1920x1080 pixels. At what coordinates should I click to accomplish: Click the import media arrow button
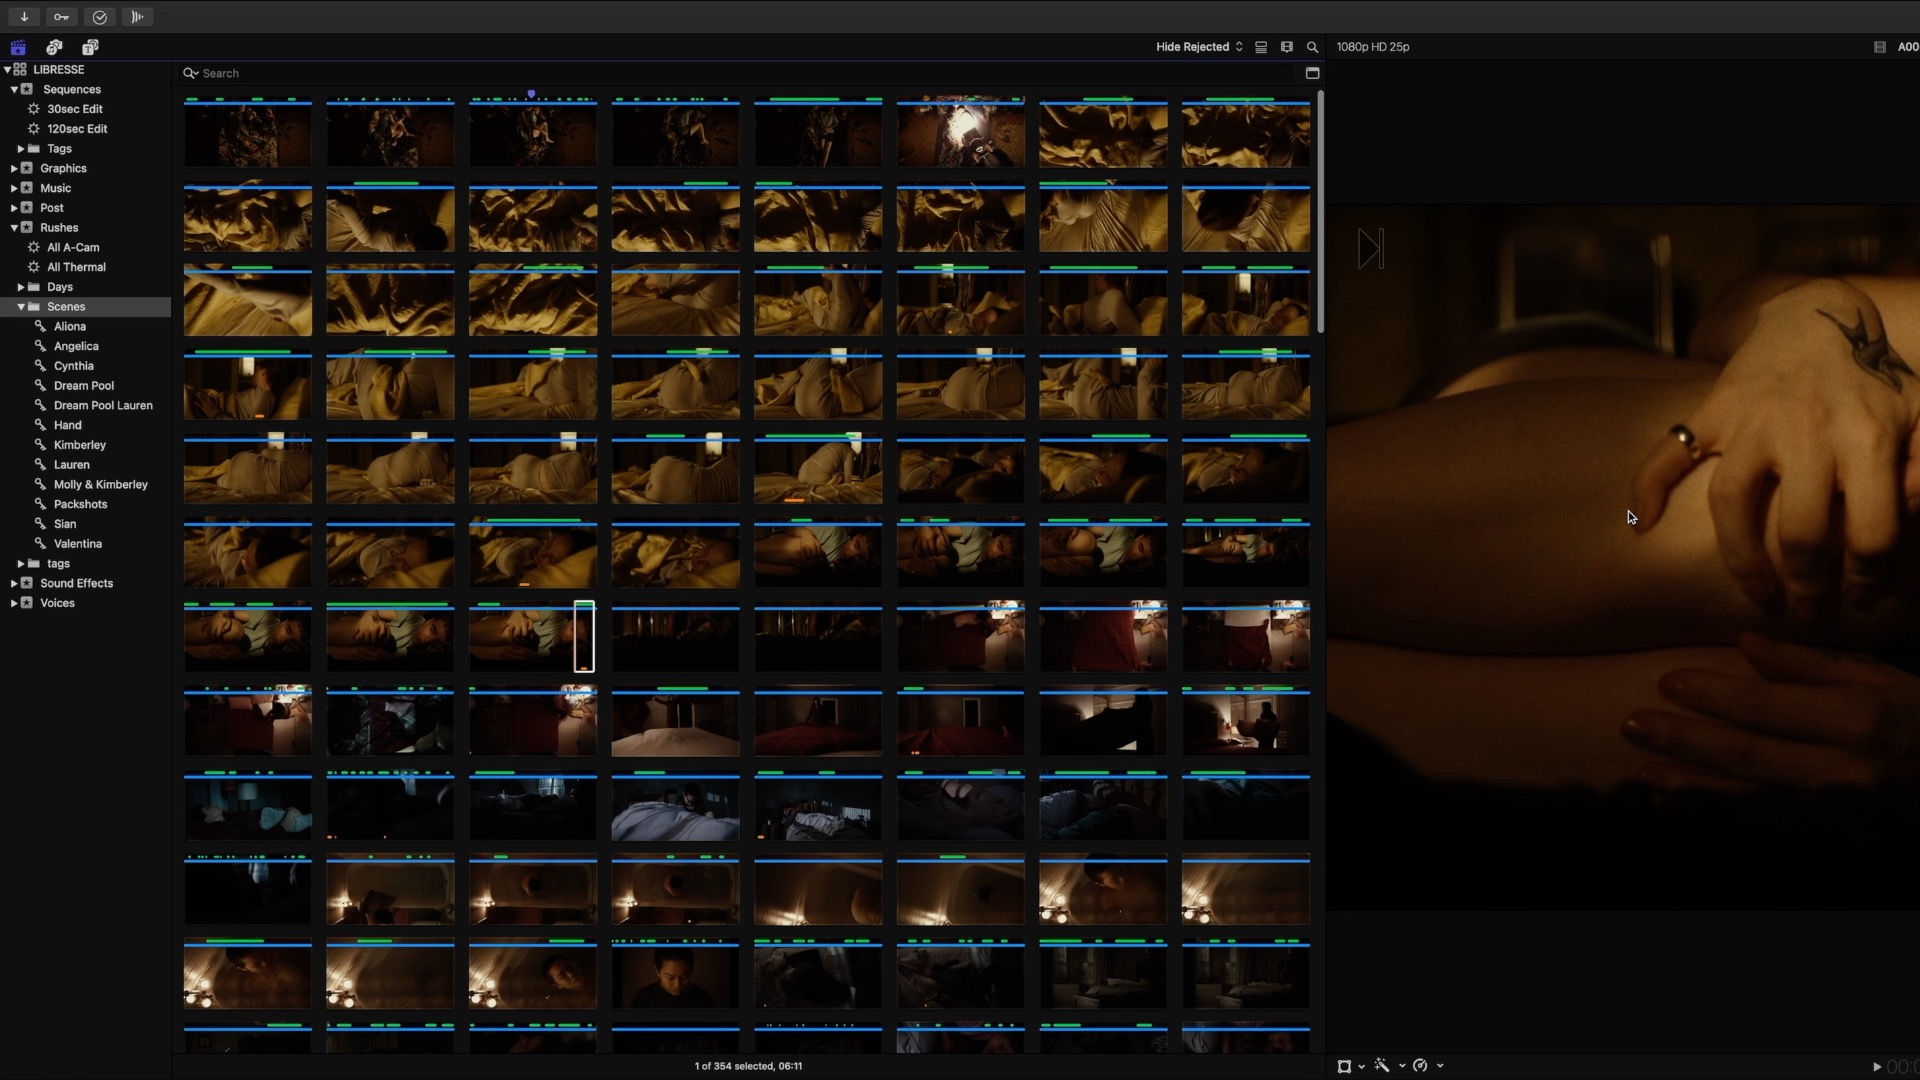pyautogui.click(x=24, y=16)
